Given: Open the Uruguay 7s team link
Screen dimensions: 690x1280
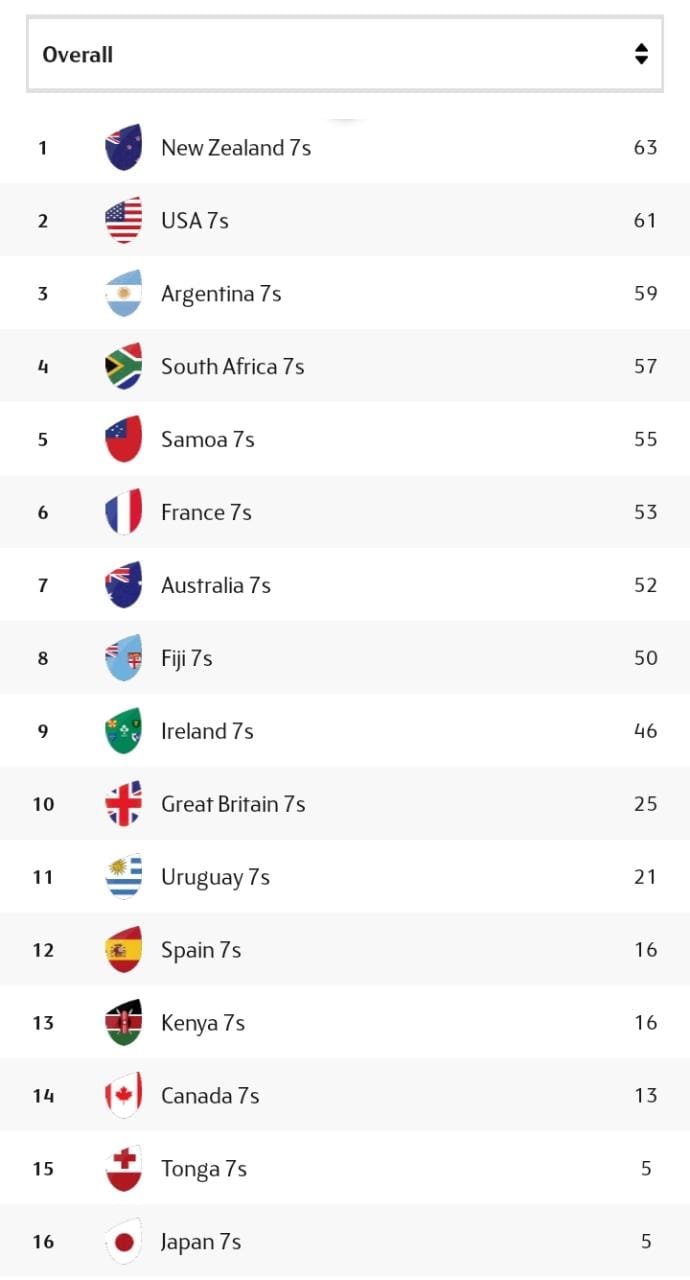Looking at the screenshot, I should [x=215, y=877].
